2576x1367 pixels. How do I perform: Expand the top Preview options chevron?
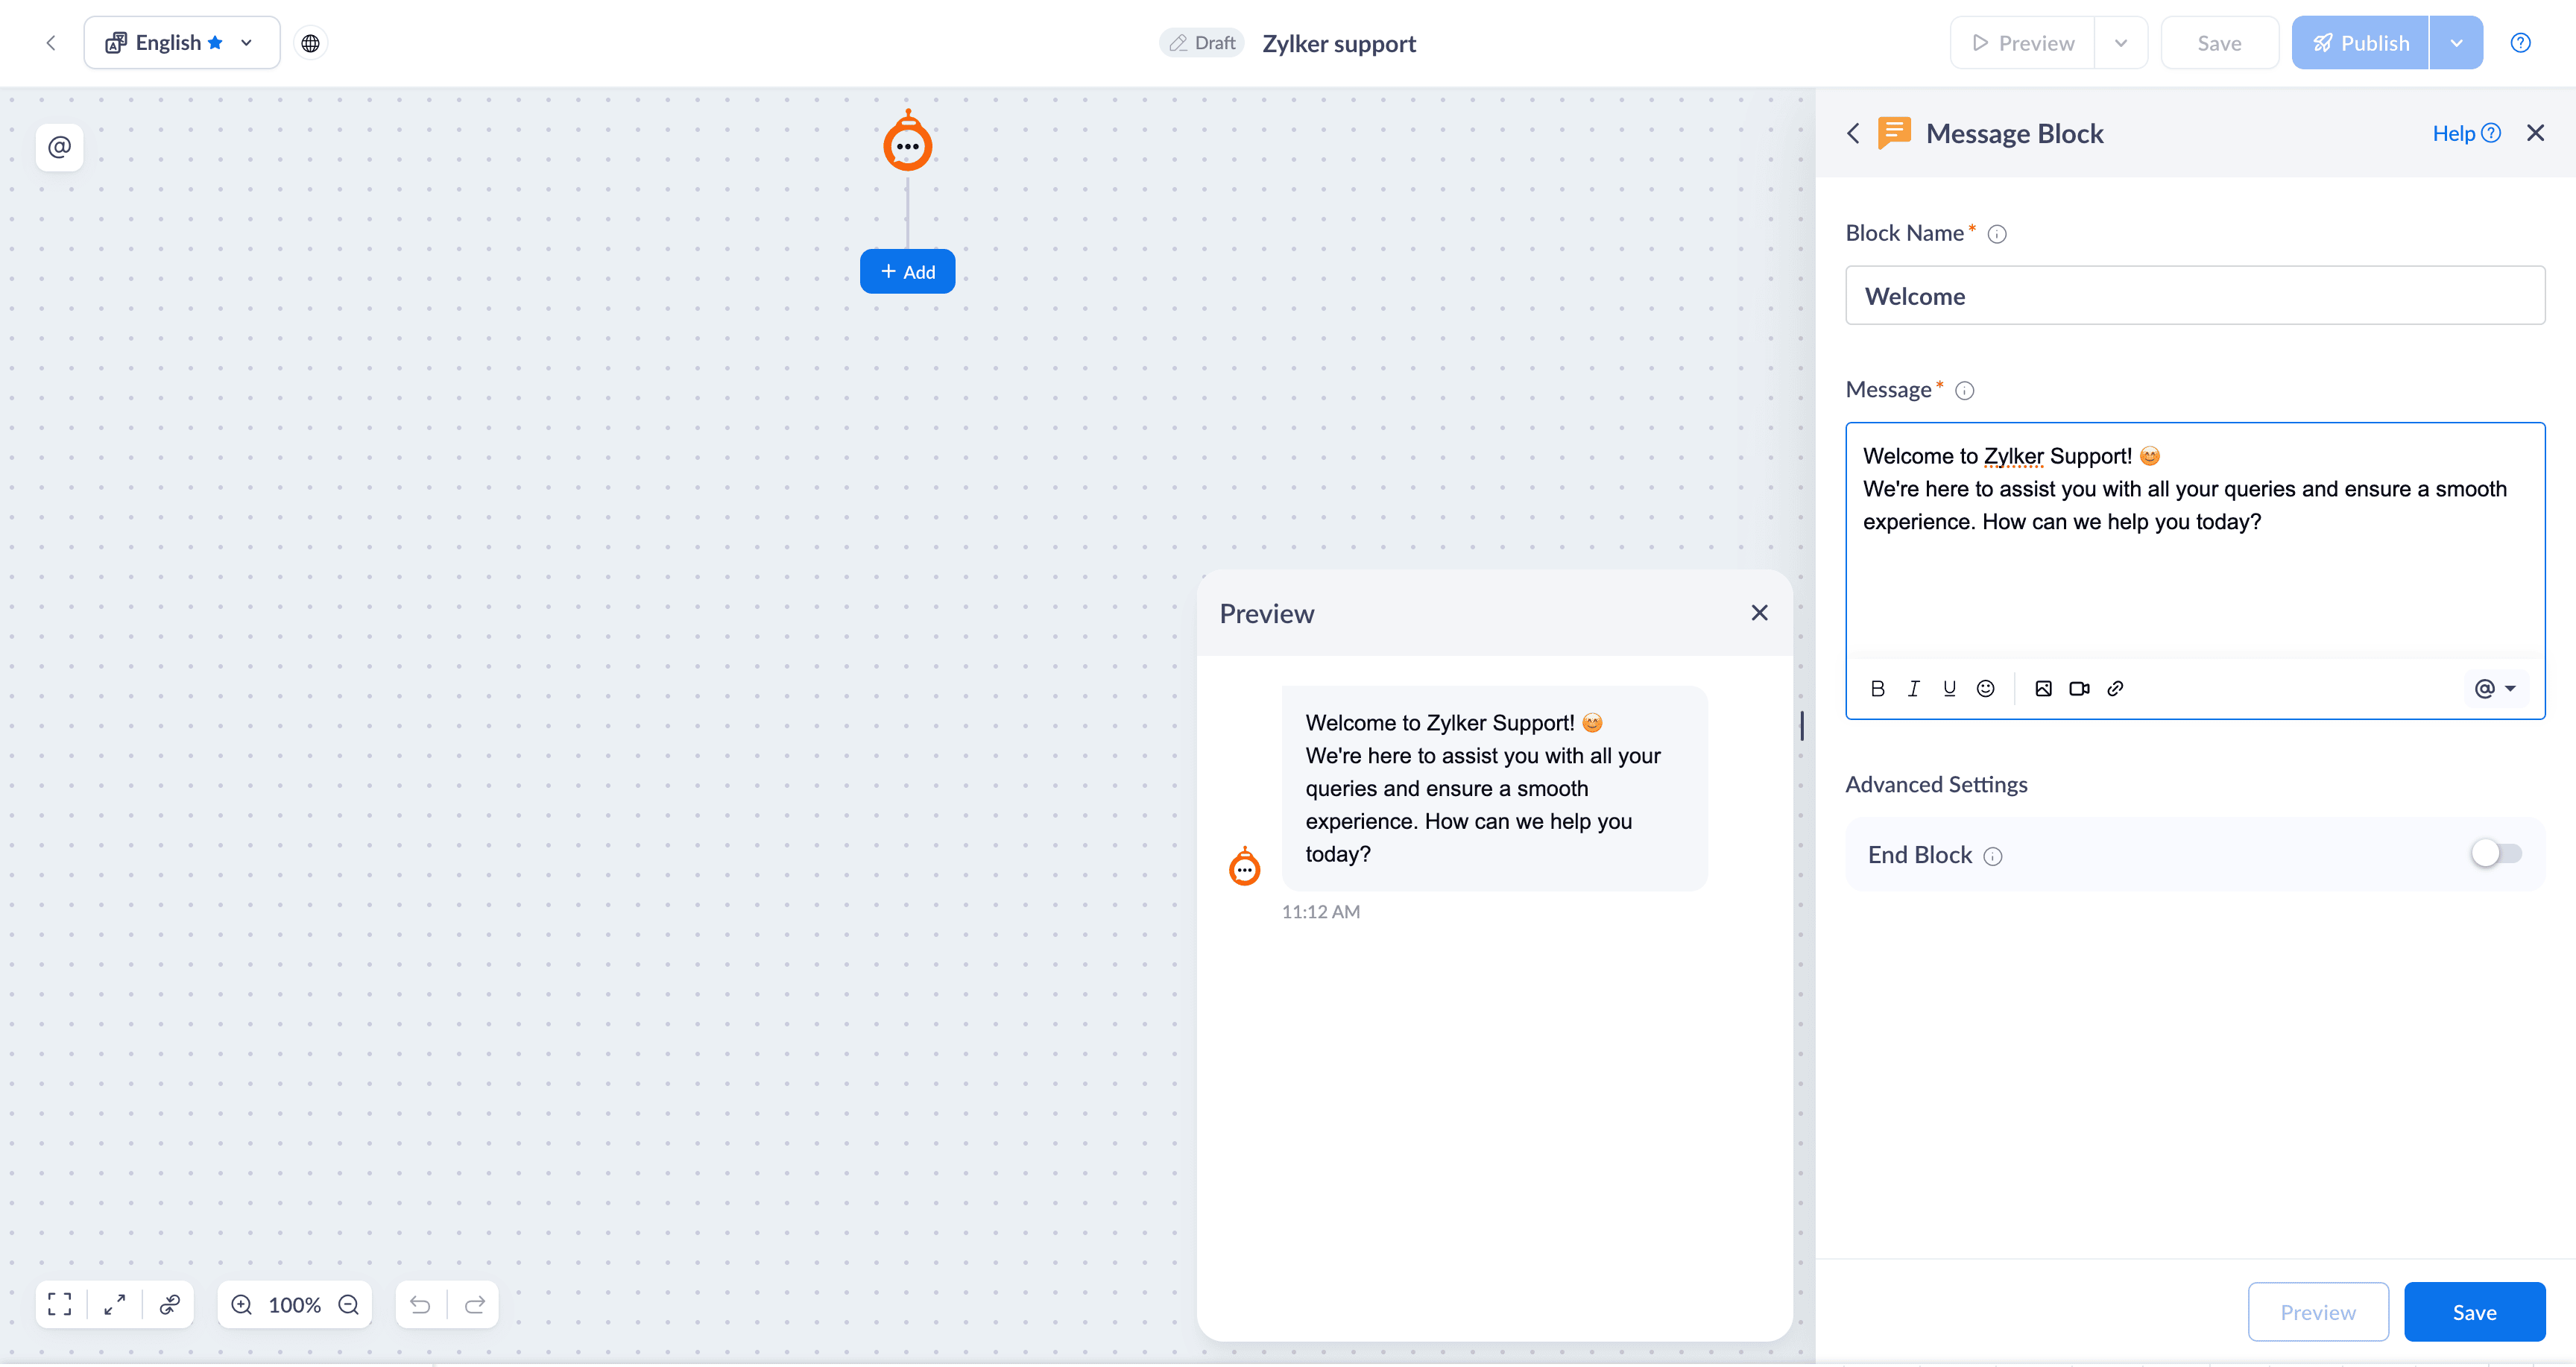(x=2120, y=43)
